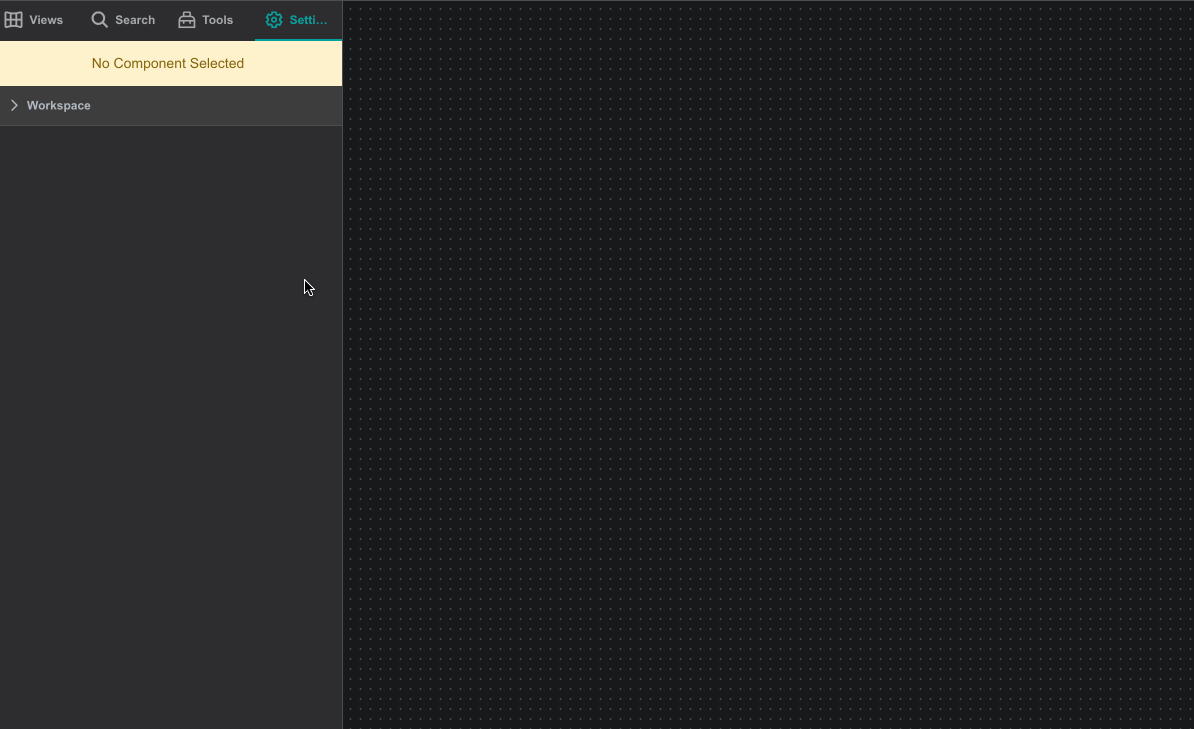Open the Tools tab
The height and width of the screenshot is (729, 1194).
pos(206,20)
